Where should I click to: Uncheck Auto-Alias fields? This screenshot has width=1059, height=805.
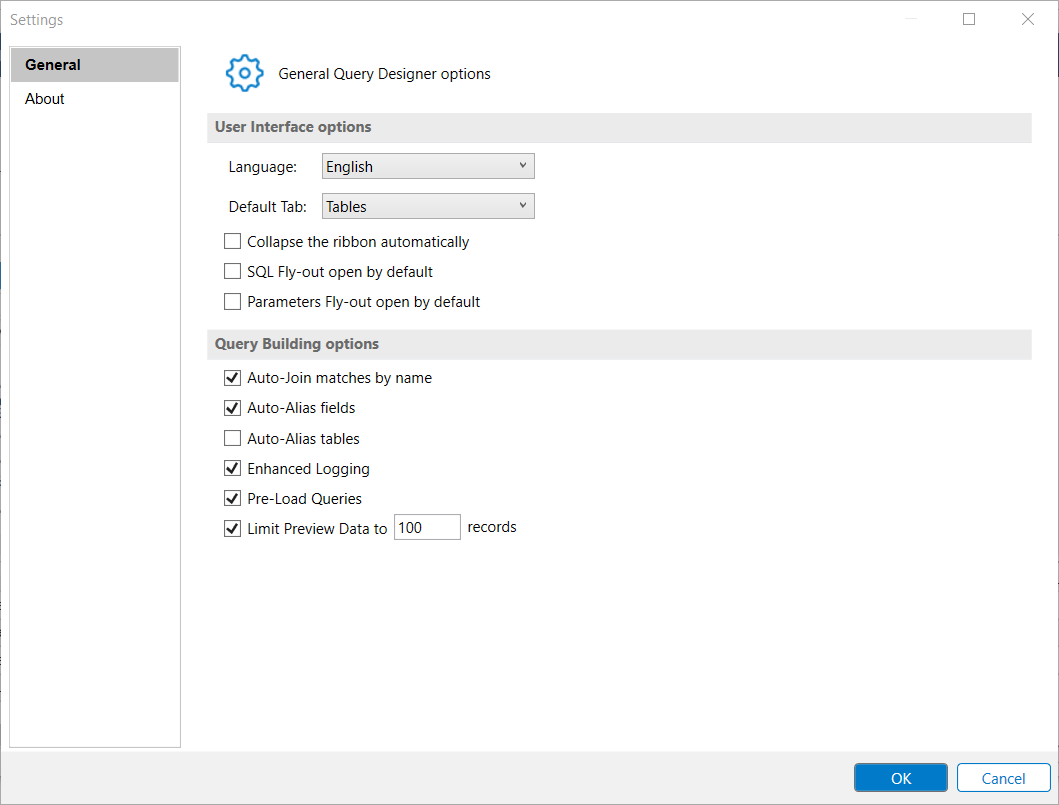click(232, 408)
